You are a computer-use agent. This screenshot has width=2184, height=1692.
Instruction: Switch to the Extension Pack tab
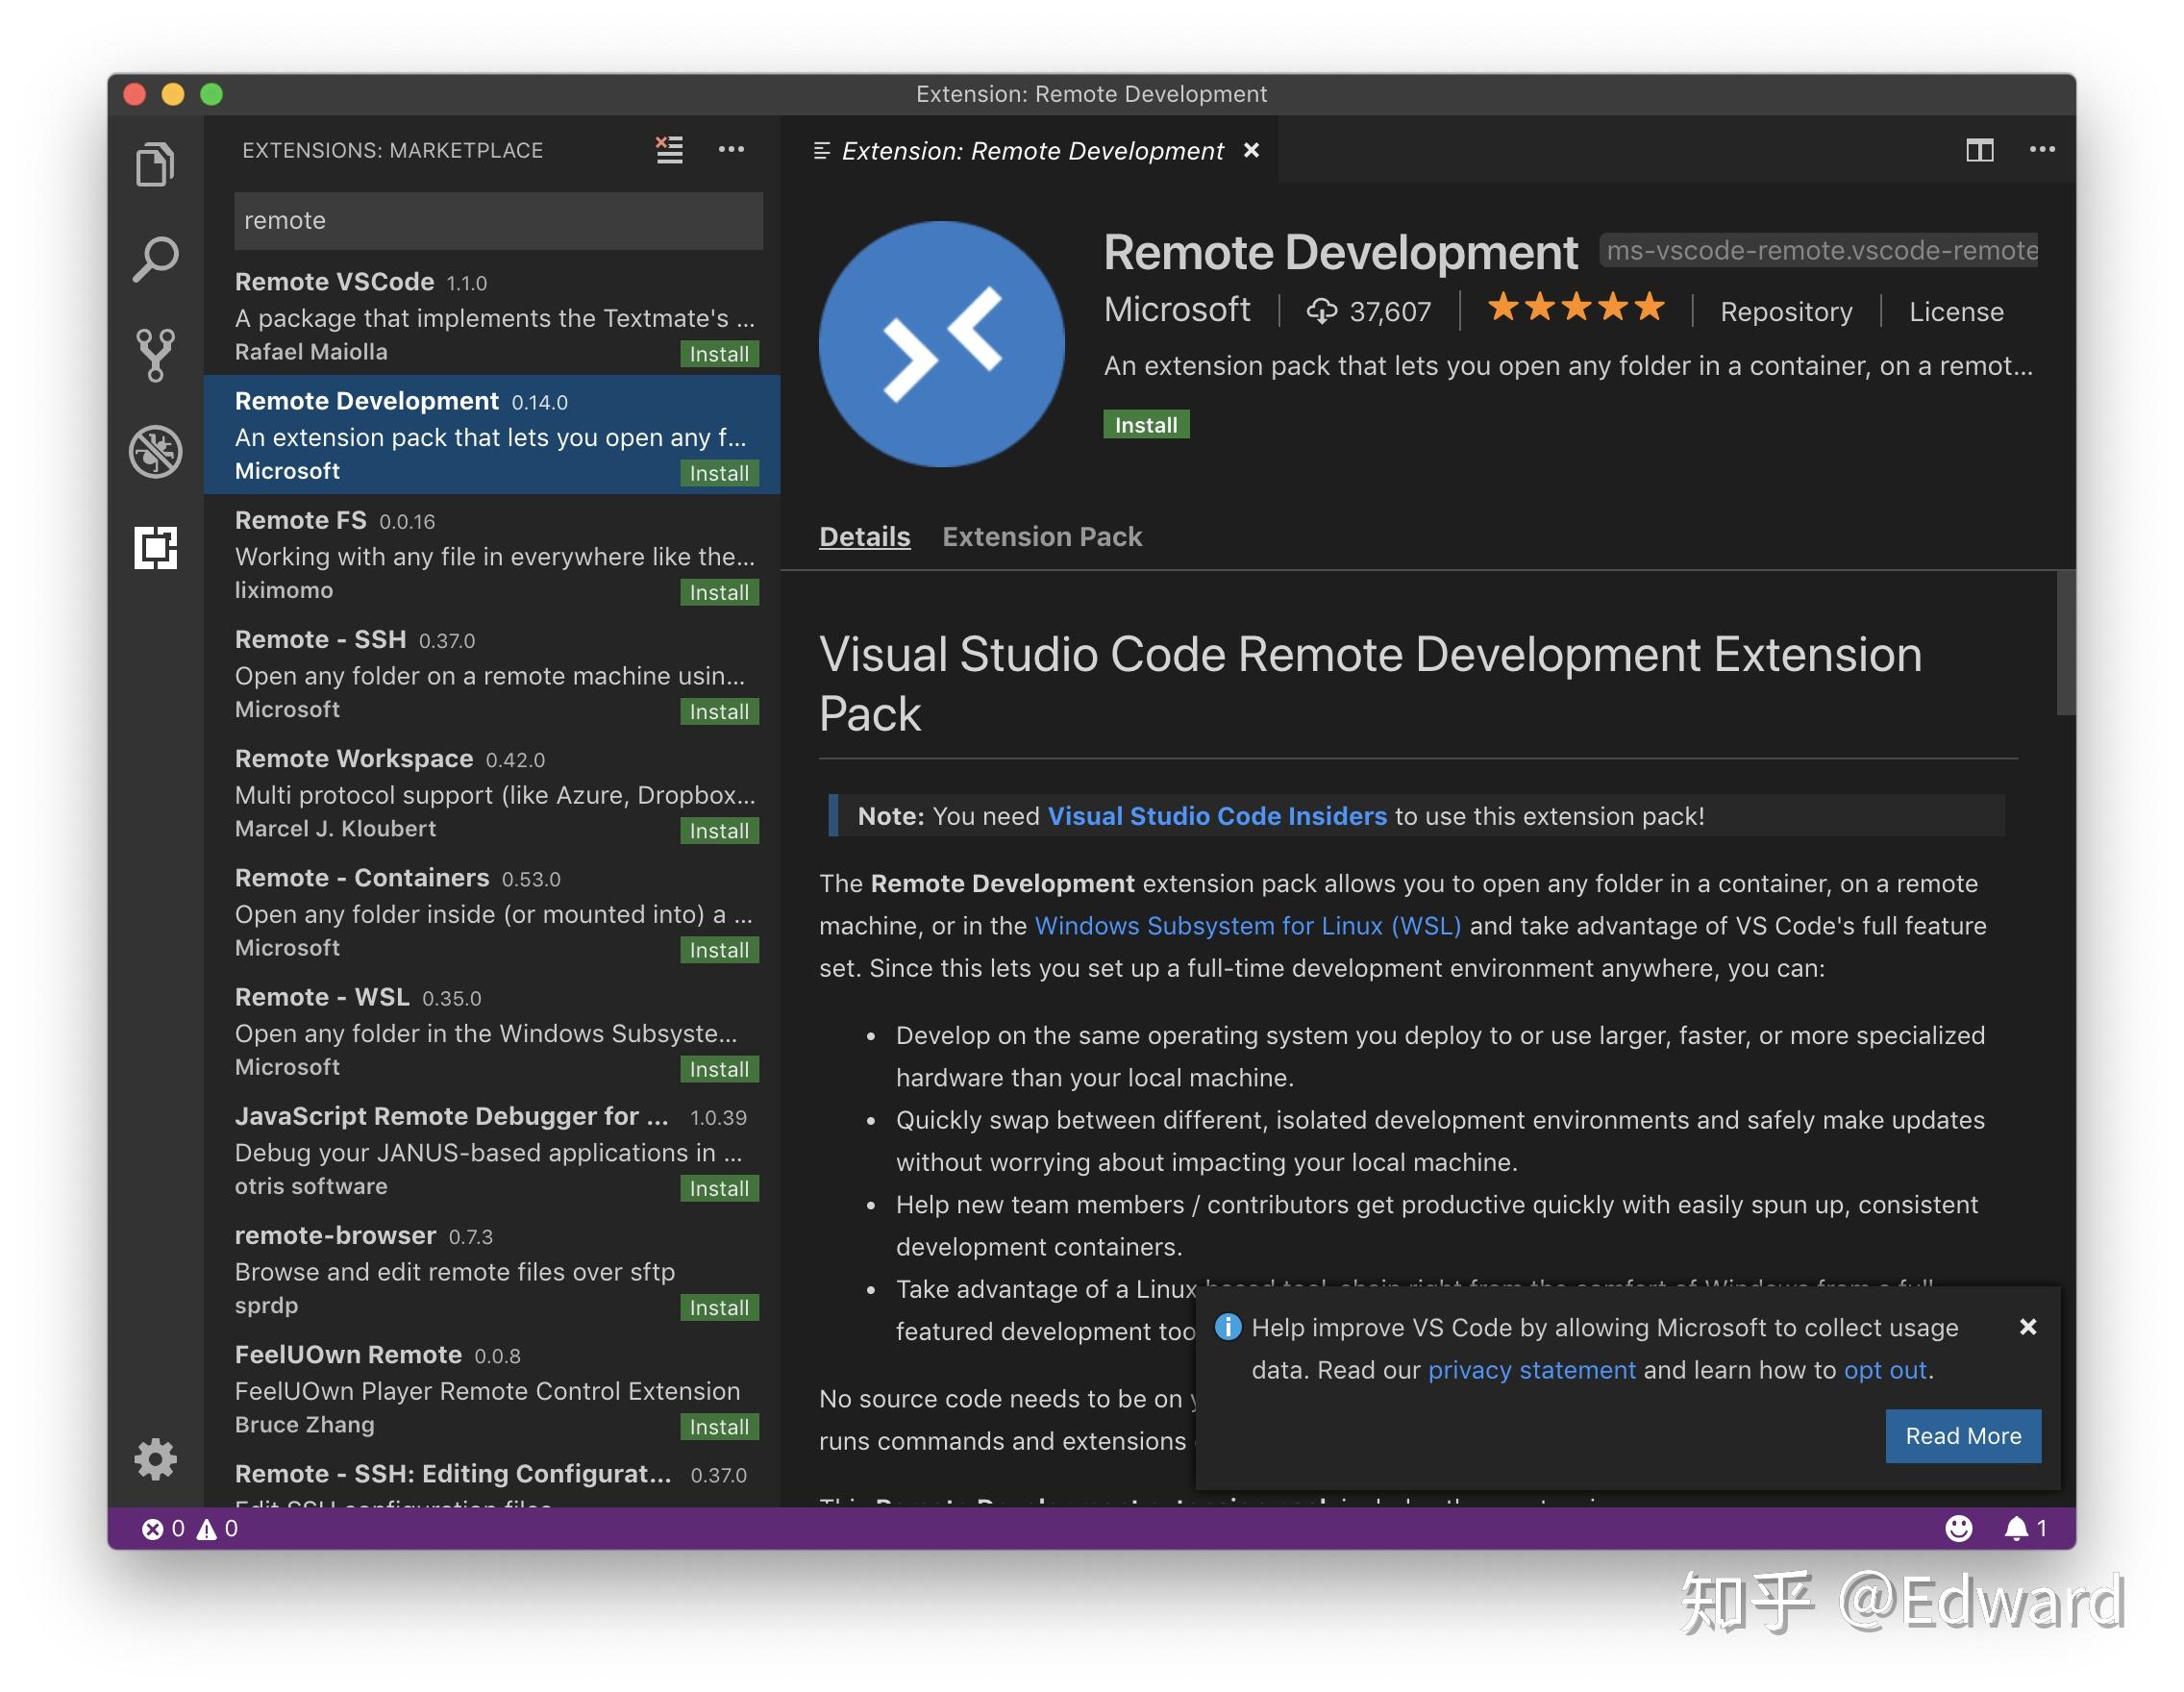pyautogui.click(x=1041, y=537)
